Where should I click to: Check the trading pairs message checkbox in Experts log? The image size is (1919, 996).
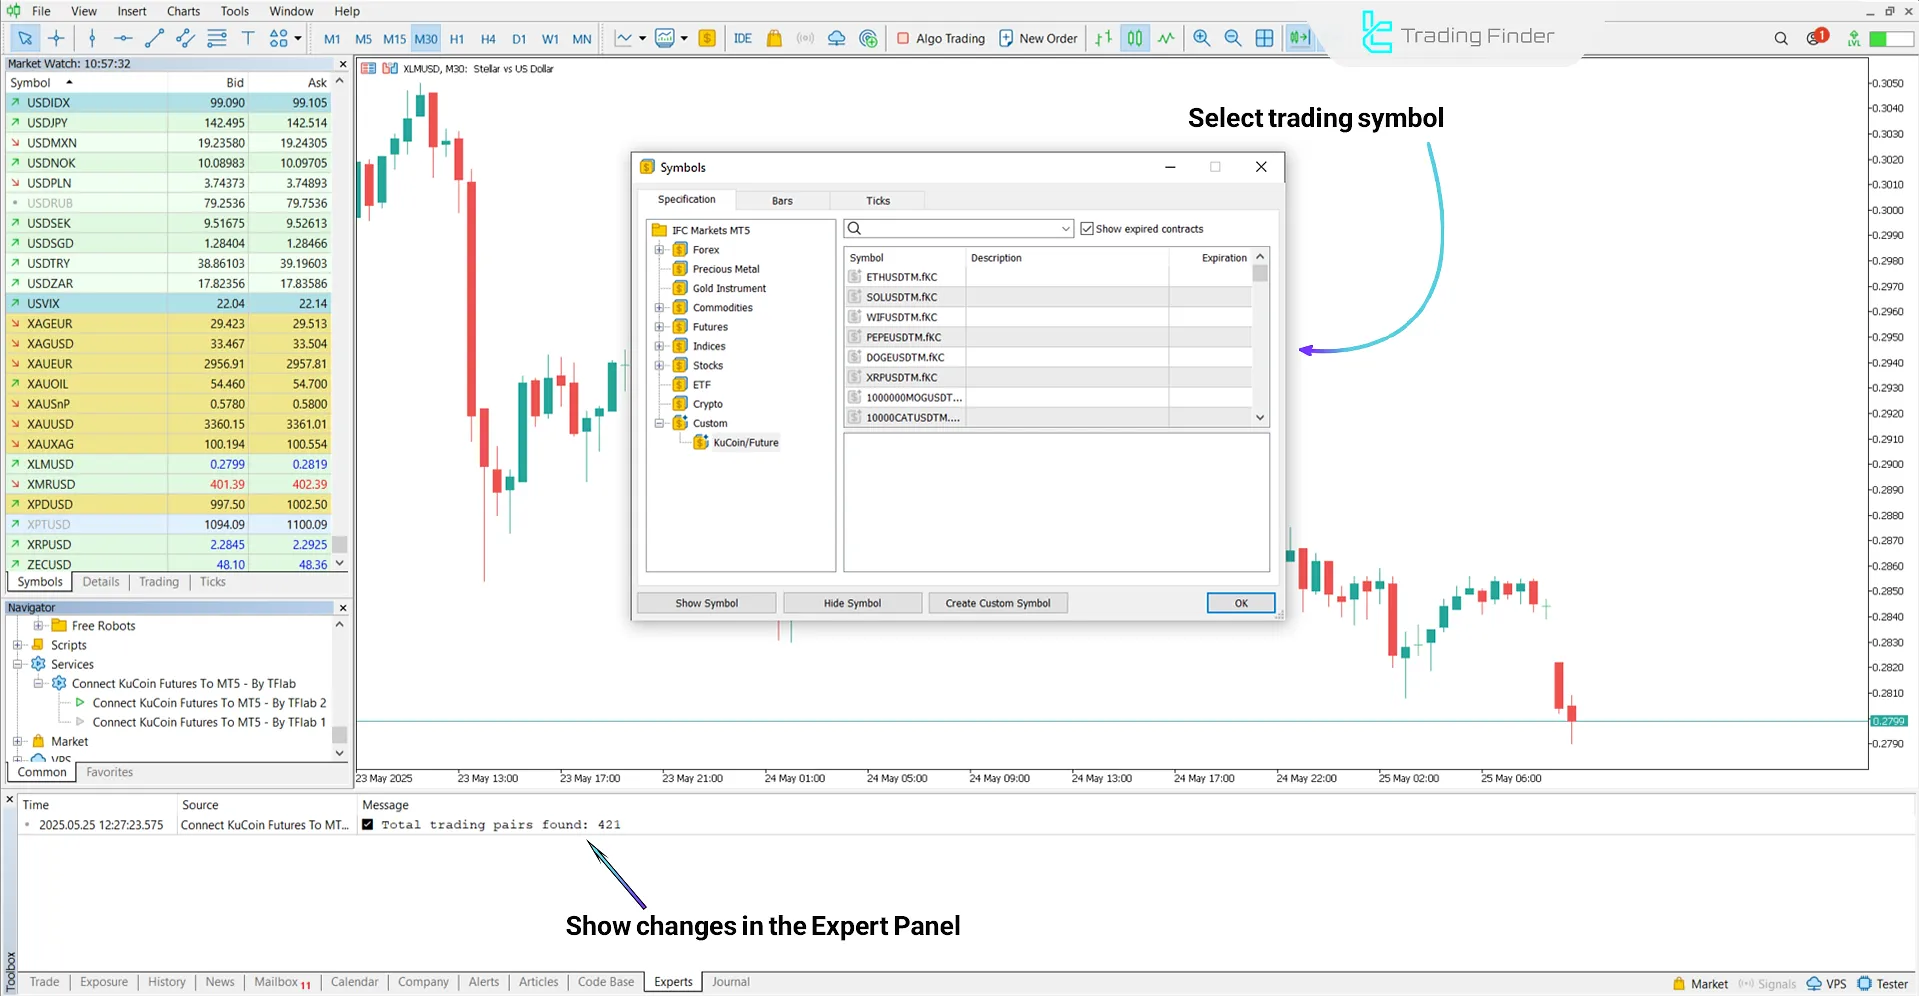tap(368, 824)
